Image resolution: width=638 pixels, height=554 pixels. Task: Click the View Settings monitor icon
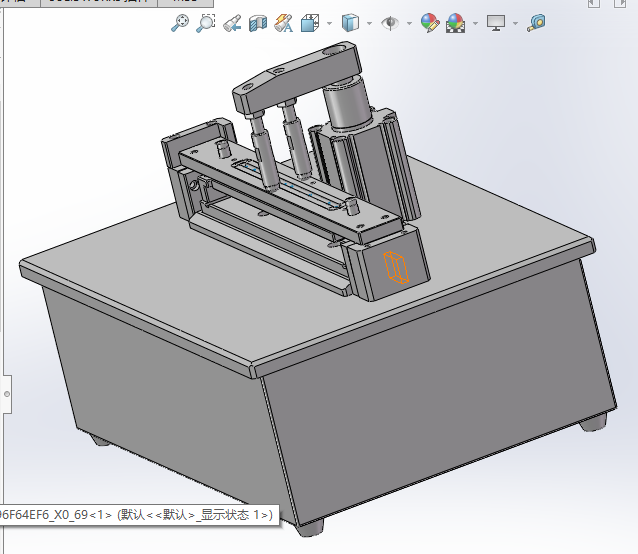click(x=496, y=22)
